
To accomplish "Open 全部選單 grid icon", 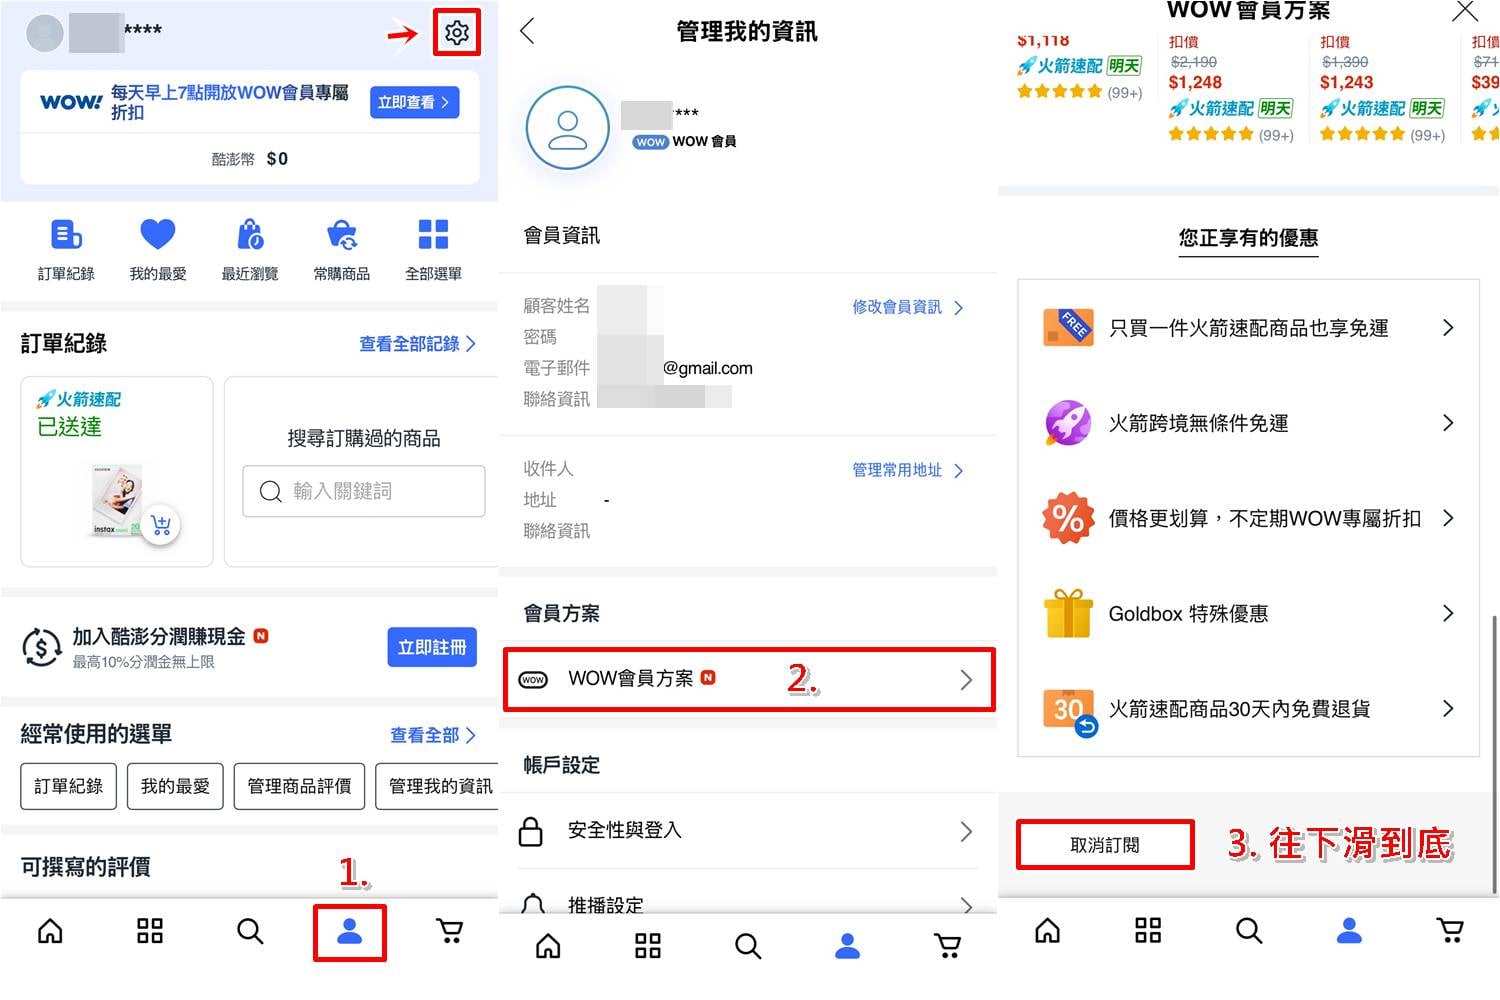I will click(x=433, y=235).
